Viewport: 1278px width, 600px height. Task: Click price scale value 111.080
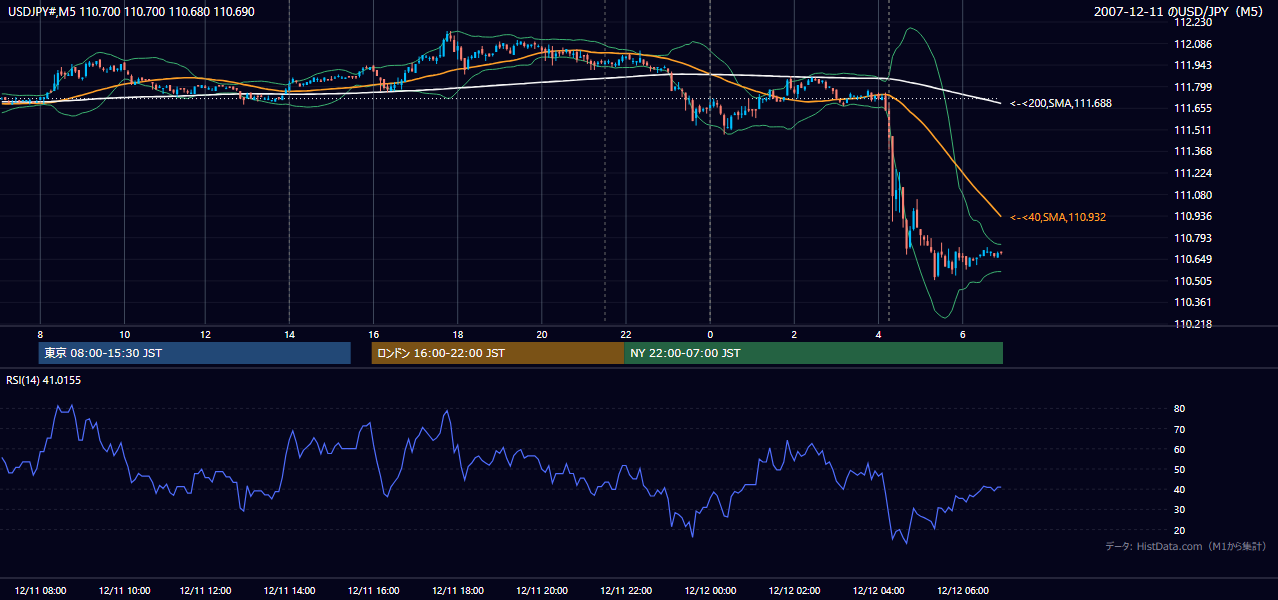[x=1195, y=195]
